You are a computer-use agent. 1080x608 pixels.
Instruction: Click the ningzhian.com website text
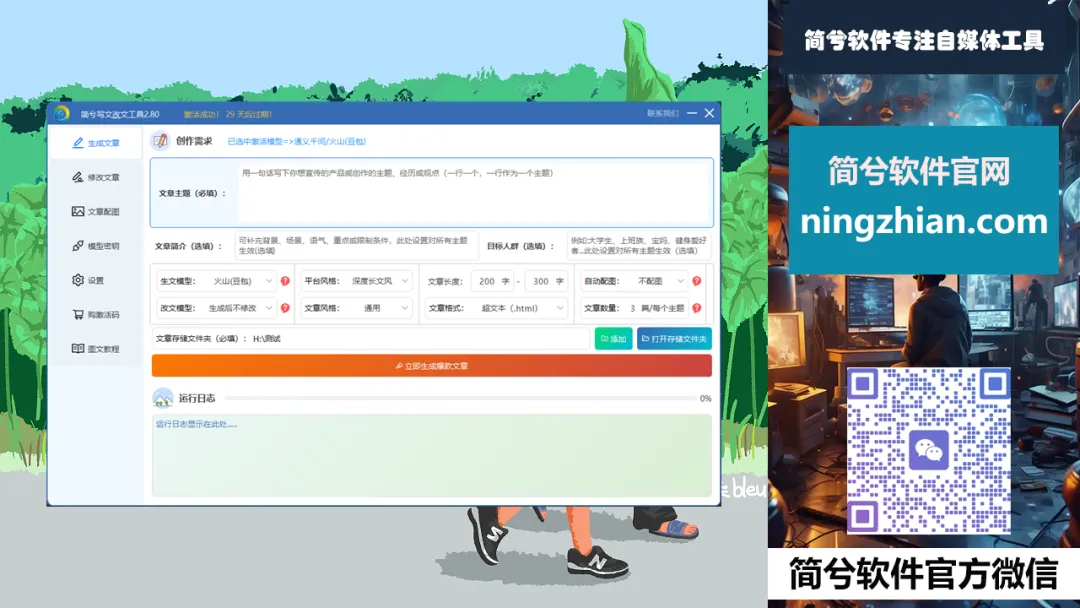(924, 221)
